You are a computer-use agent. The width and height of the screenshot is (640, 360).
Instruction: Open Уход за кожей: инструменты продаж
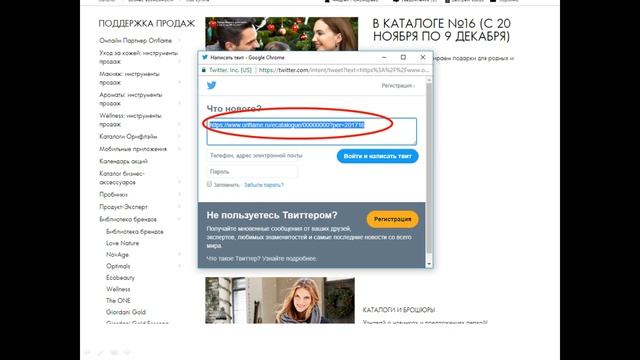pyautogui.click(x=138, y=57)
